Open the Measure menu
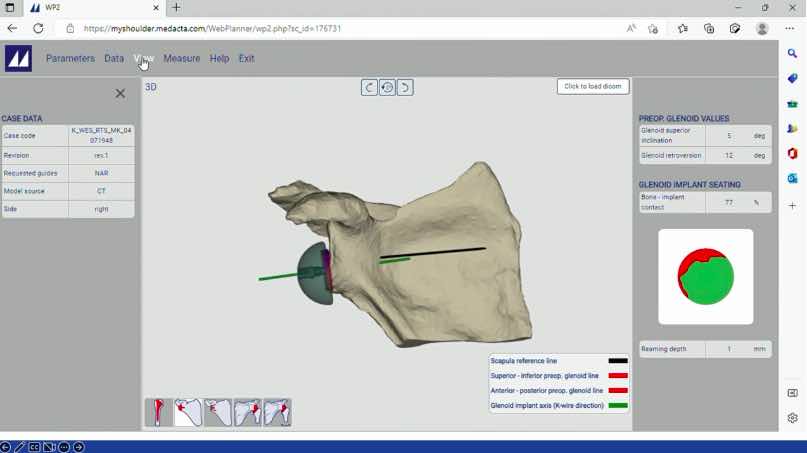807x453 pixels. tap(181, 59)
